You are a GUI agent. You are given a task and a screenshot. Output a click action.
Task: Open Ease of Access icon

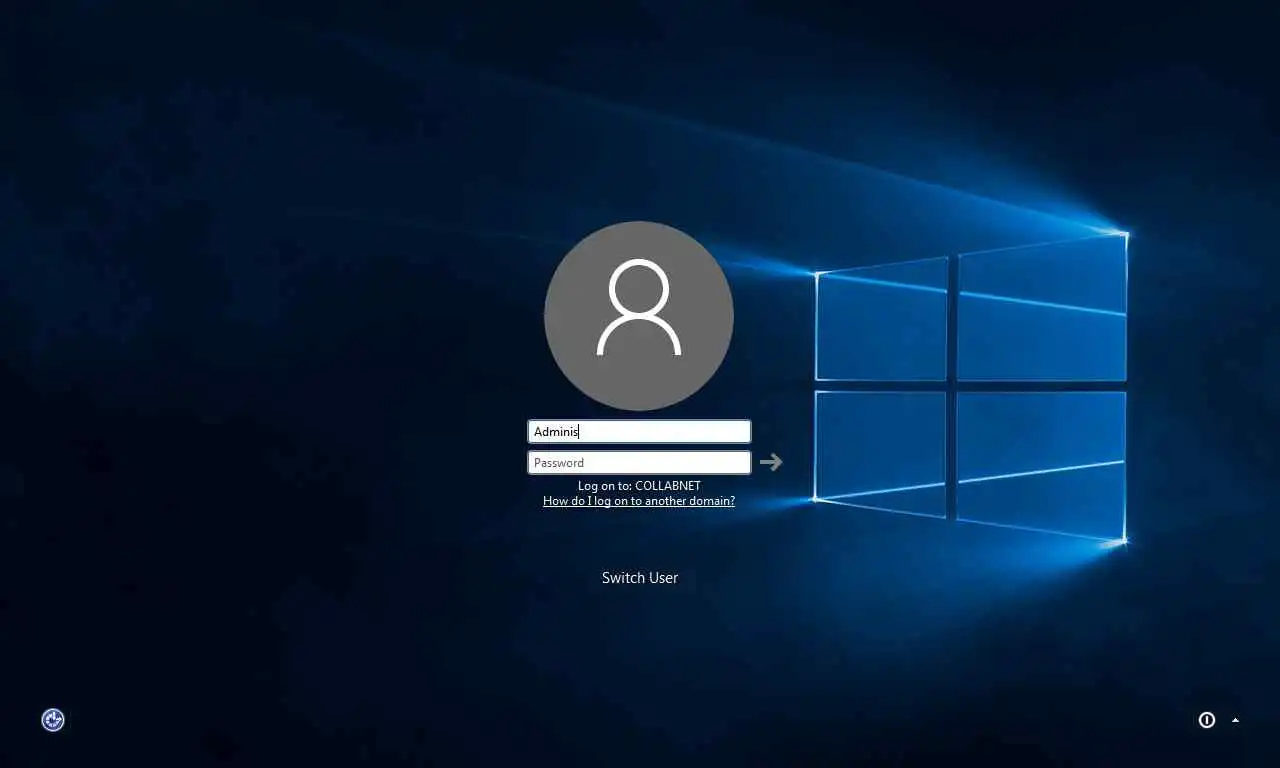(53, 720)
